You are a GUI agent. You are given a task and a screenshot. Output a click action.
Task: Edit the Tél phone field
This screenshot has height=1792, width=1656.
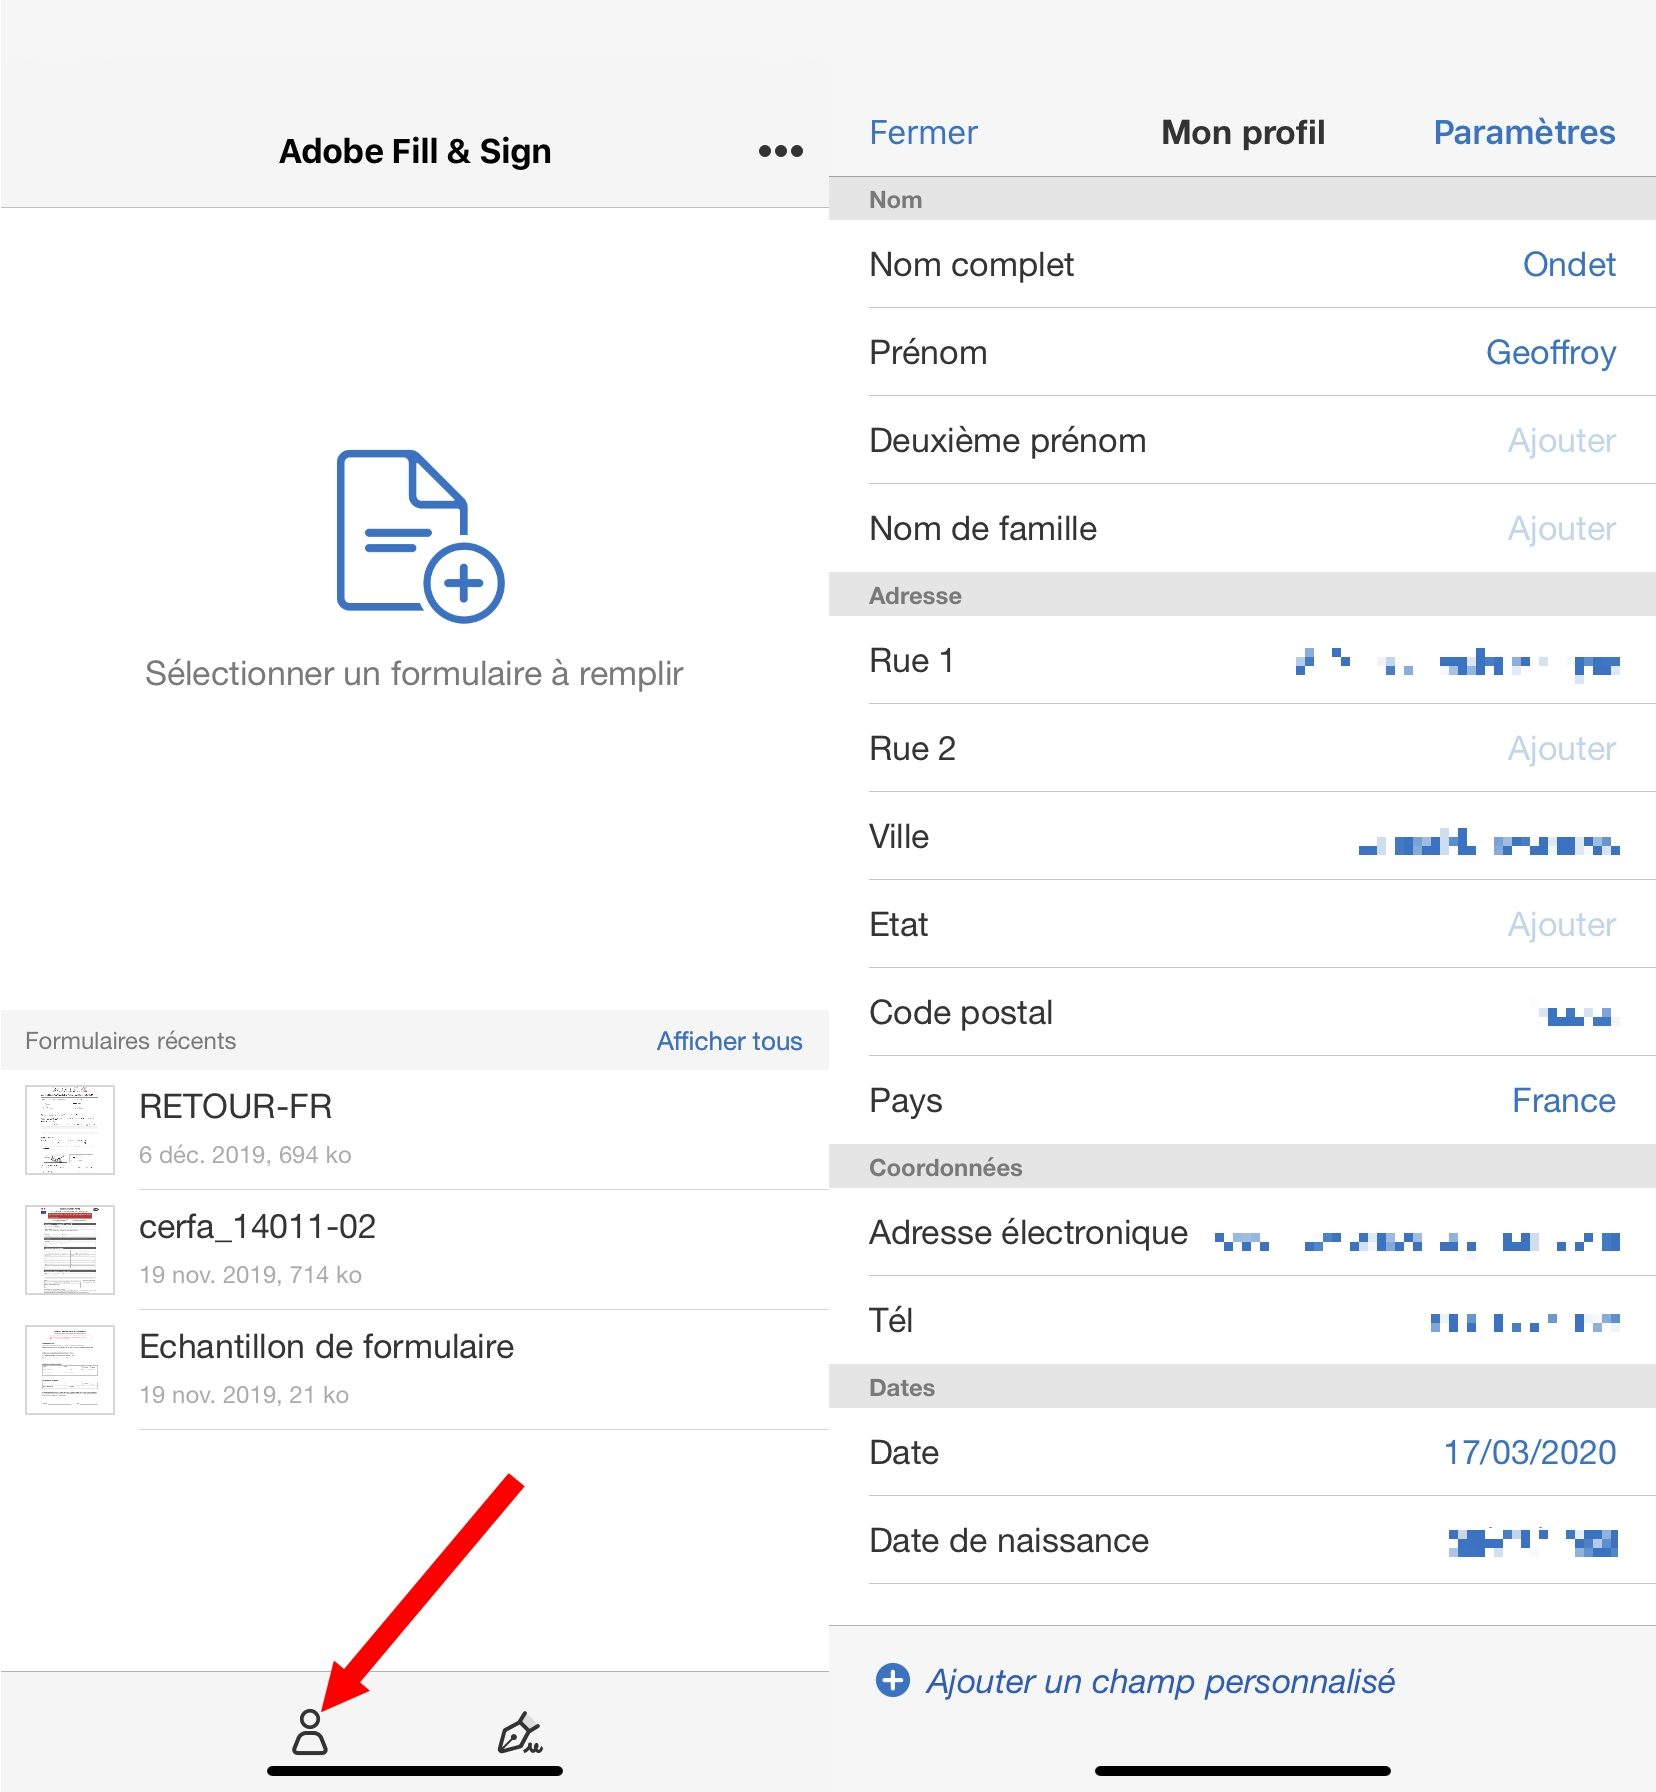(x=1242, y=1320)
